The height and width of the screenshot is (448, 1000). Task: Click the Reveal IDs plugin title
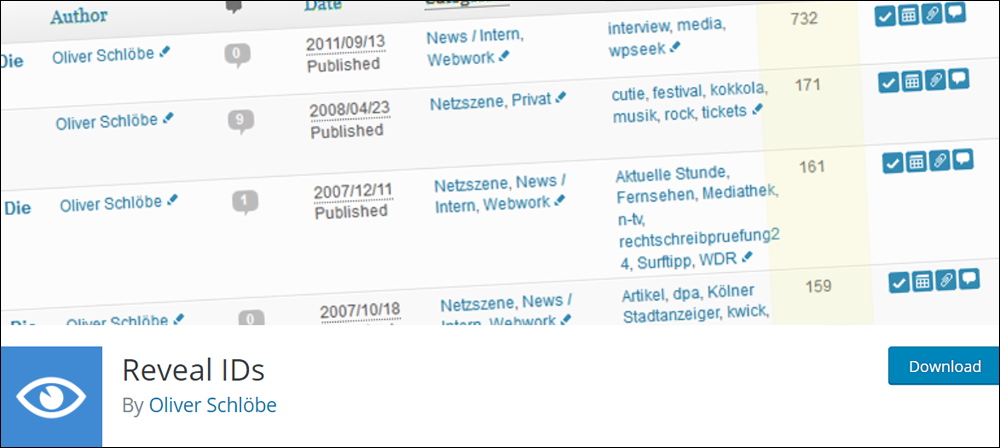pyautogui.click(x=194, y=370)
